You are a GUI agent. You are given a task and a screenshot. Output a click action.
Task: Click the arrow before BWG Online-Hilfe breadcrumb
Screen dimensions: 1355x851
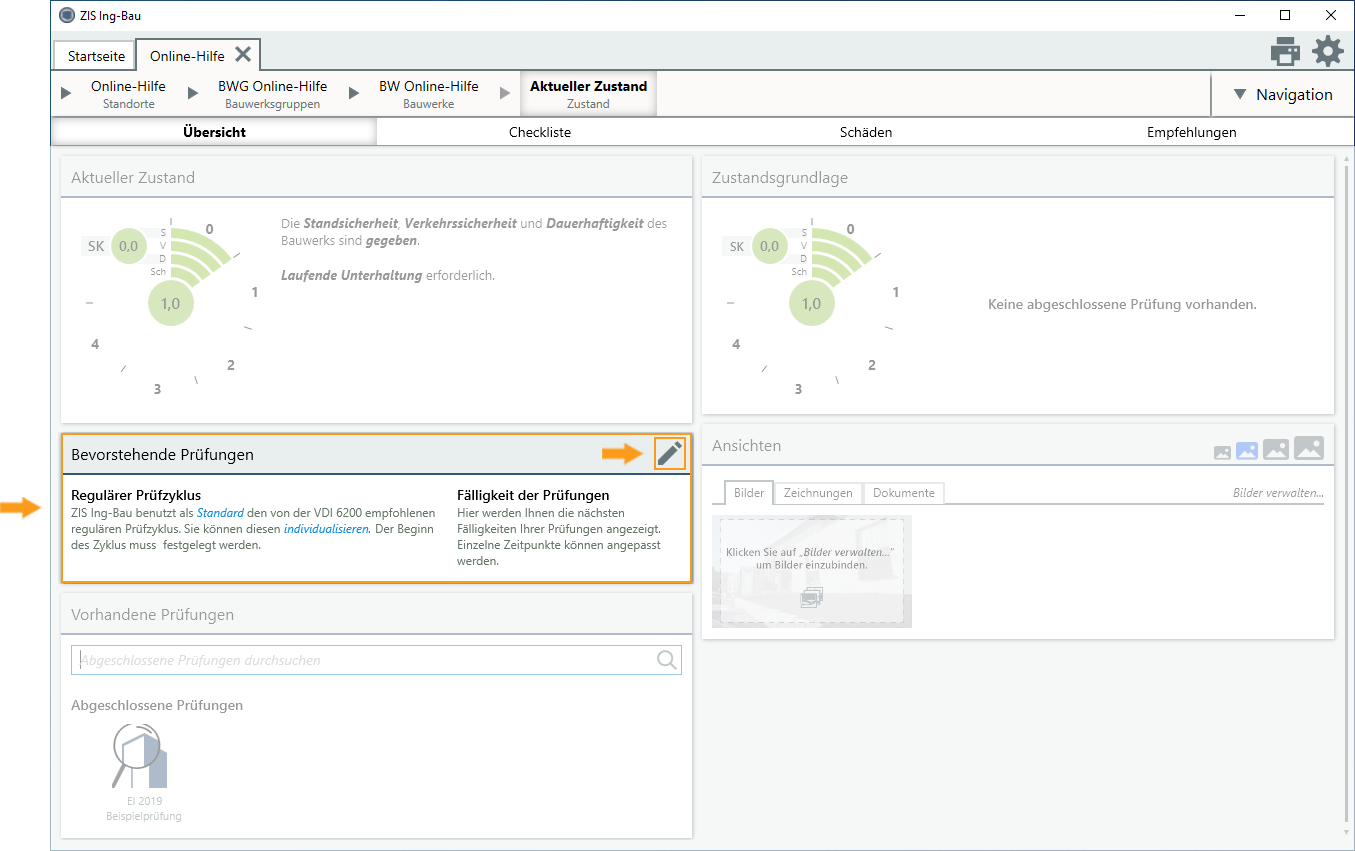[x=193, y=94]
